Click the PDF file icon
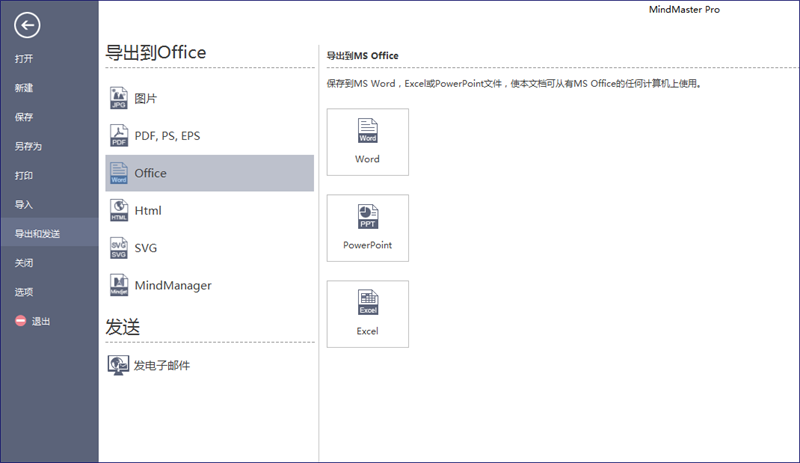The width and height of the screenshot is (800, 463). 119,136
